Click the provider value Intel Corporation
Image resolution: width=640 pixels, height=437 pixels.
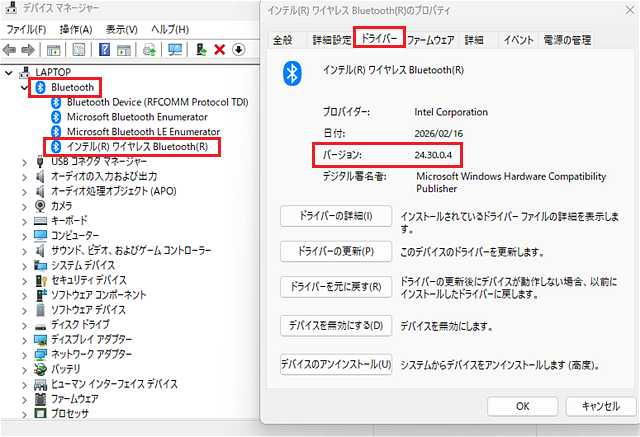tap(451, 112)
